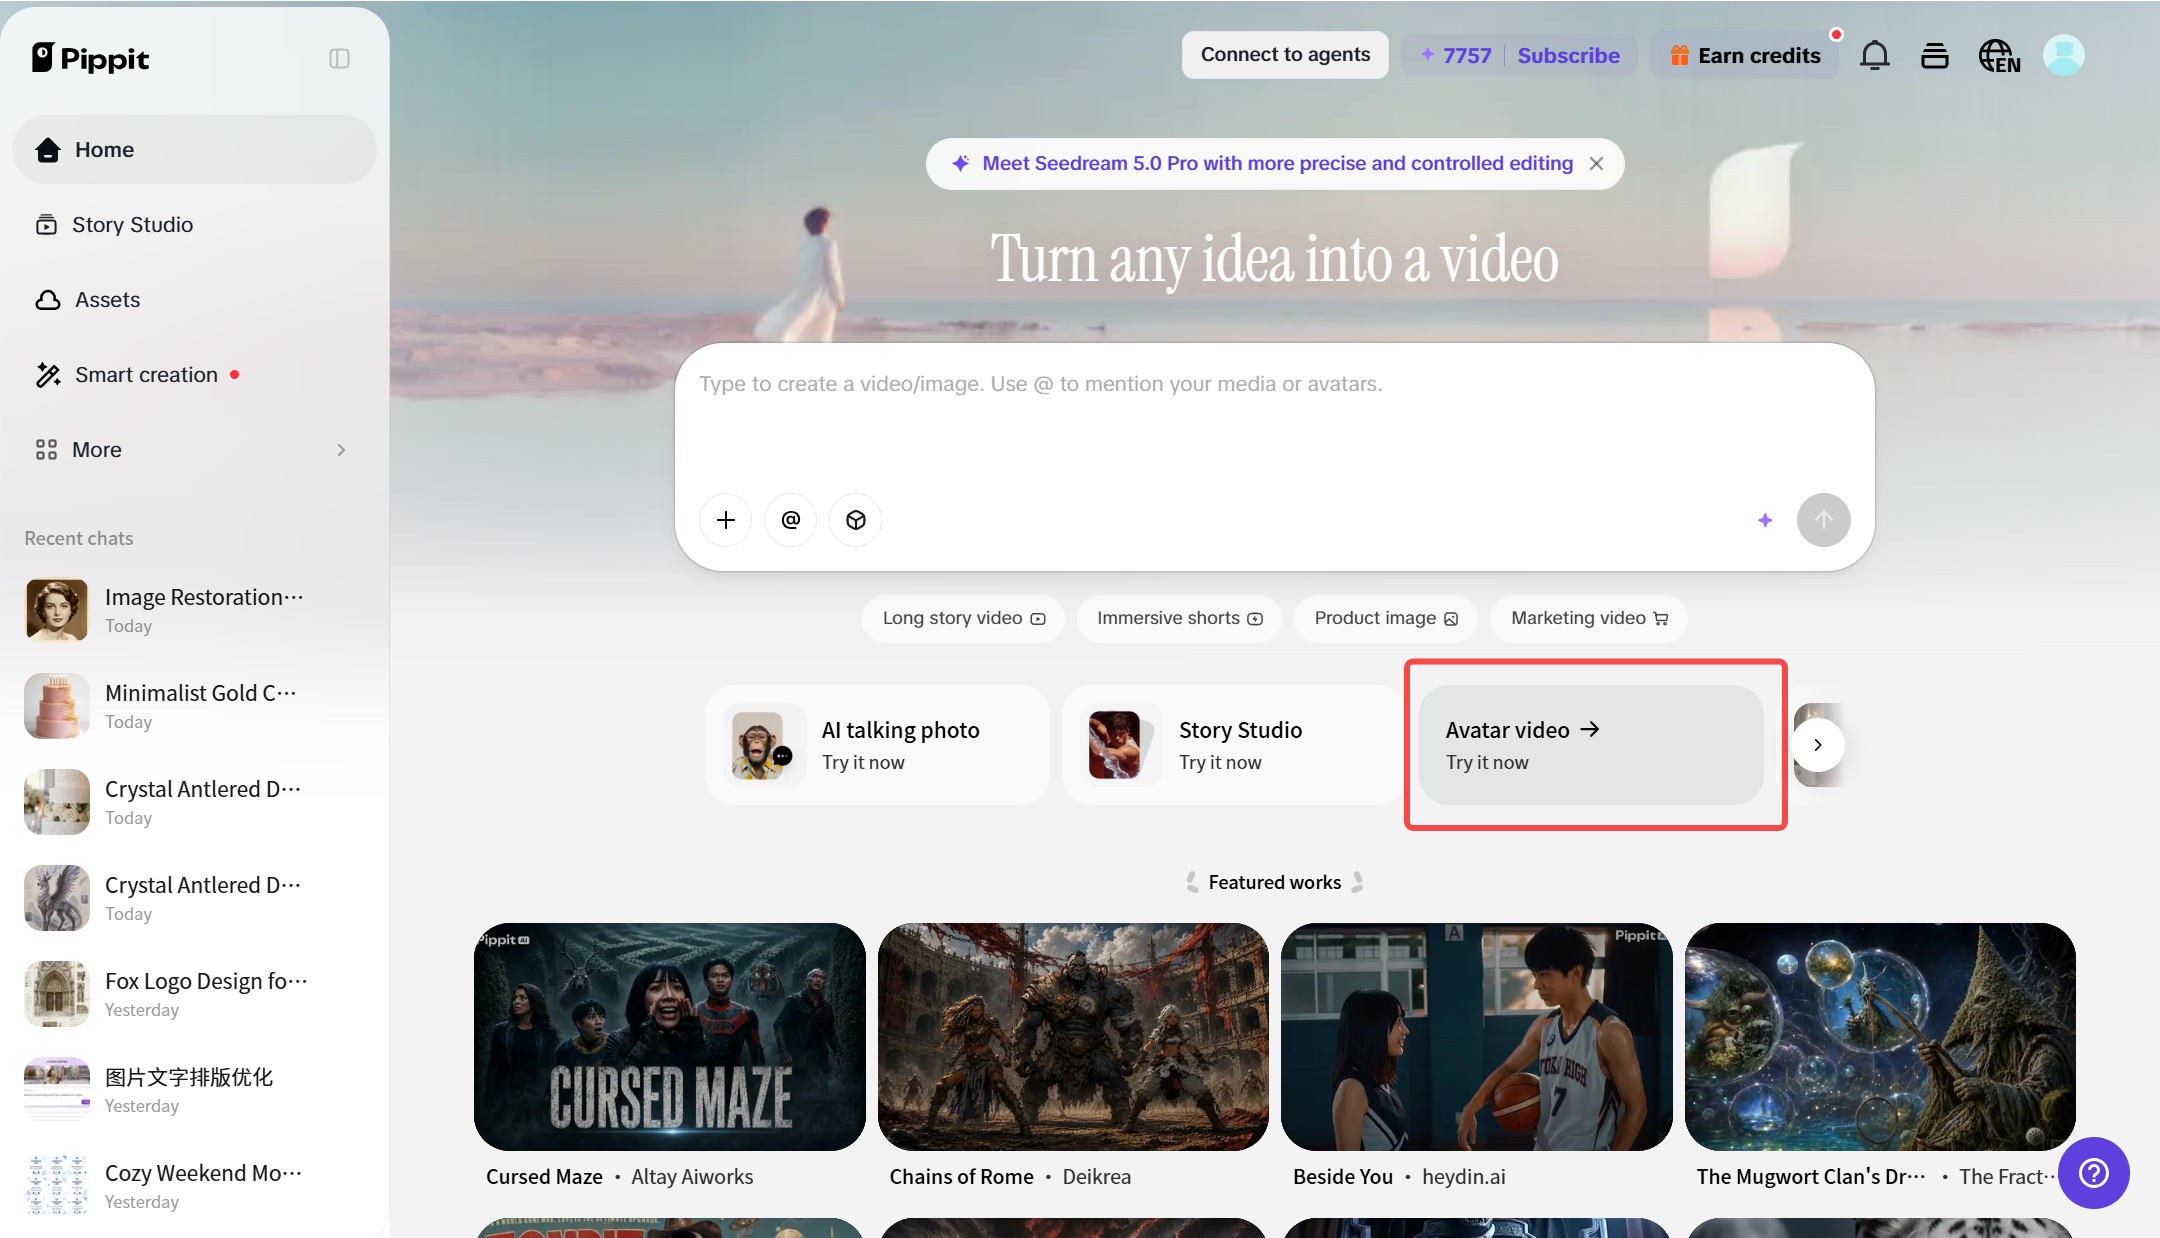Select the Marketing video chip
Viewport: 2160px width, 1238px height.
click(1589, 618)
